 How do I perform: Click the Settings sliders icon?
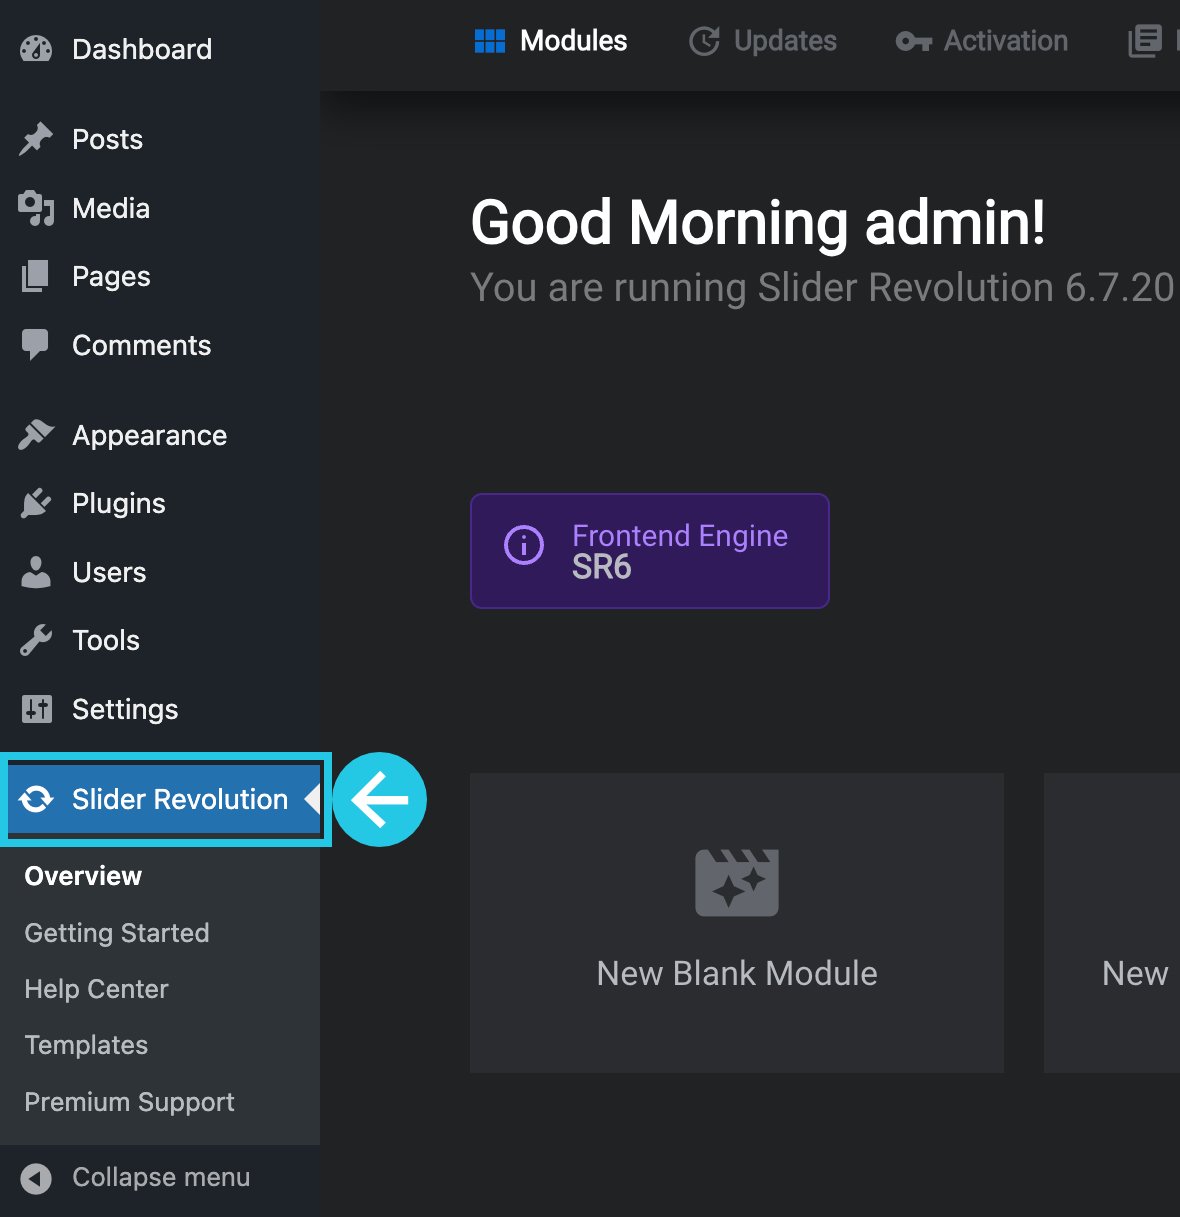coord(36,709)
